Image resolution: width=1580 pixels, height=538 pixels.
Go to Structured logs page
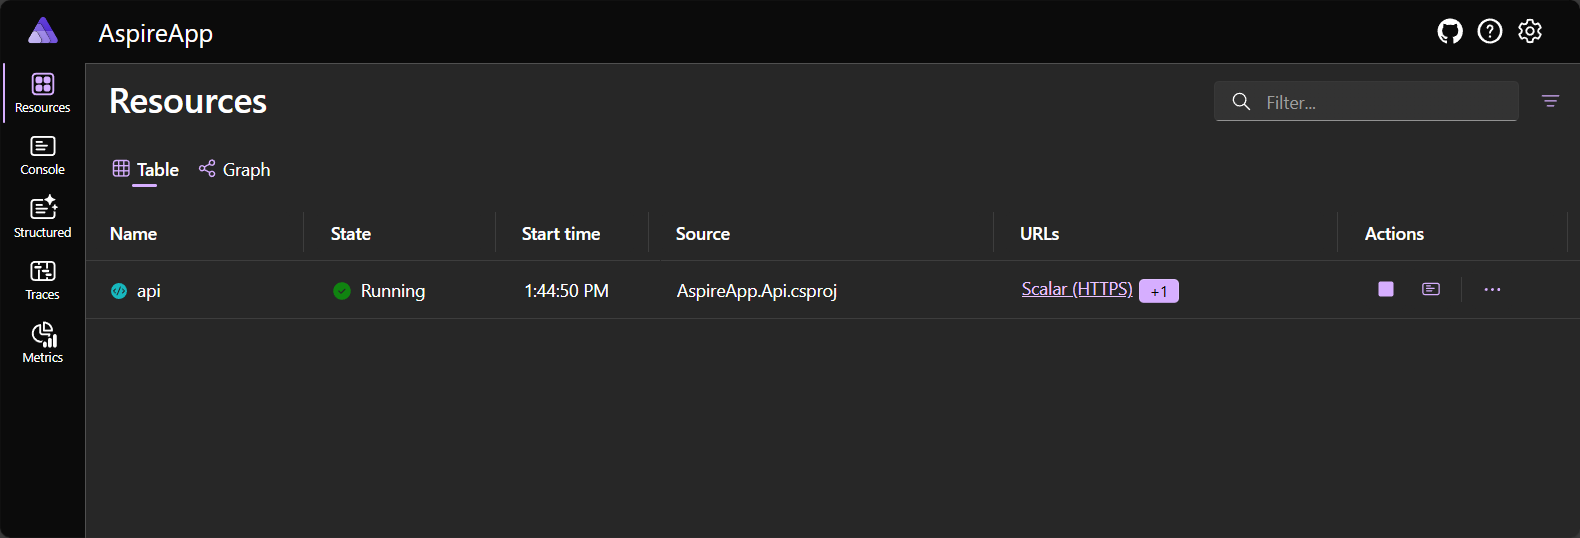pyautogui.click(x=43, y=218)
